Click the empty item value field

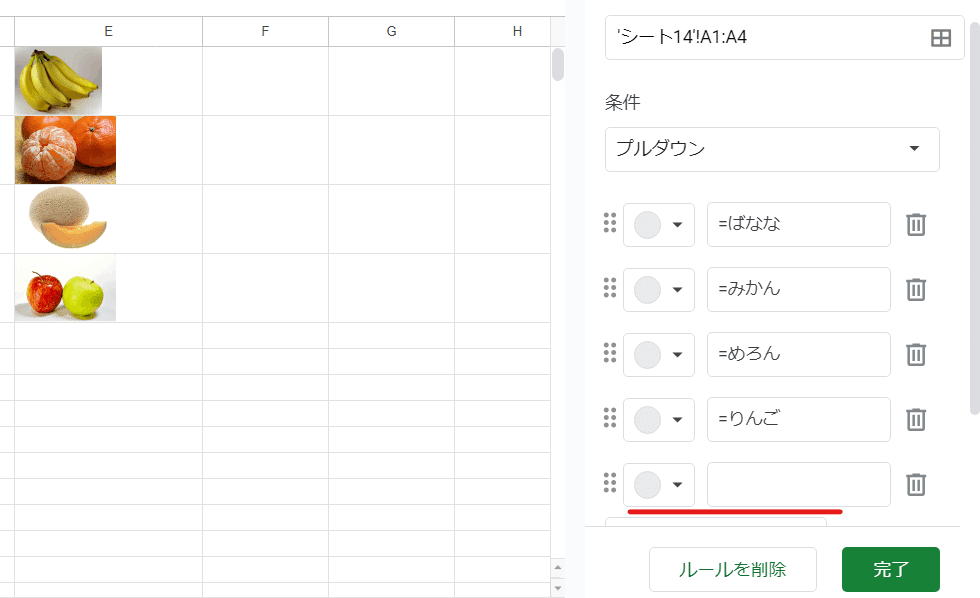coord(799,484)
